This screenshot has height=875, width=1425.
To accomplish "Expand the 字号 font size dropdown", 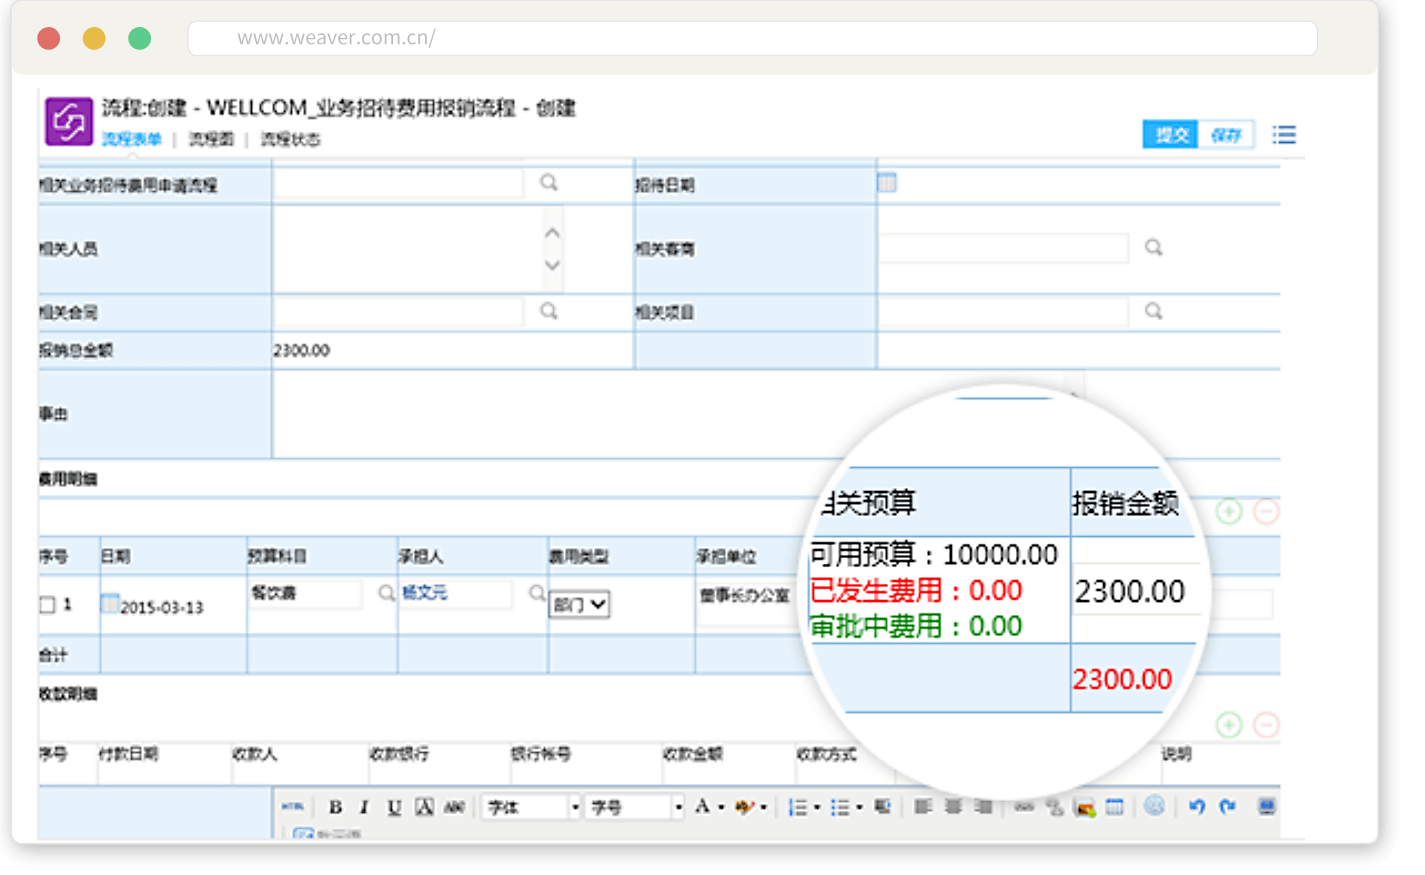I will pyautogui.click(x=678, y=807).
